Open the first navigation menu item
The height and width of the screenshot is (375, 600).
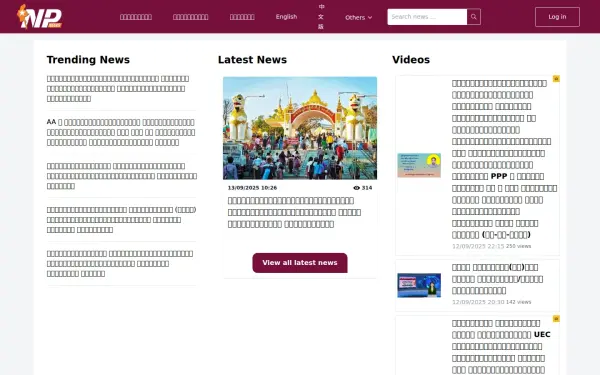[136, 17]
